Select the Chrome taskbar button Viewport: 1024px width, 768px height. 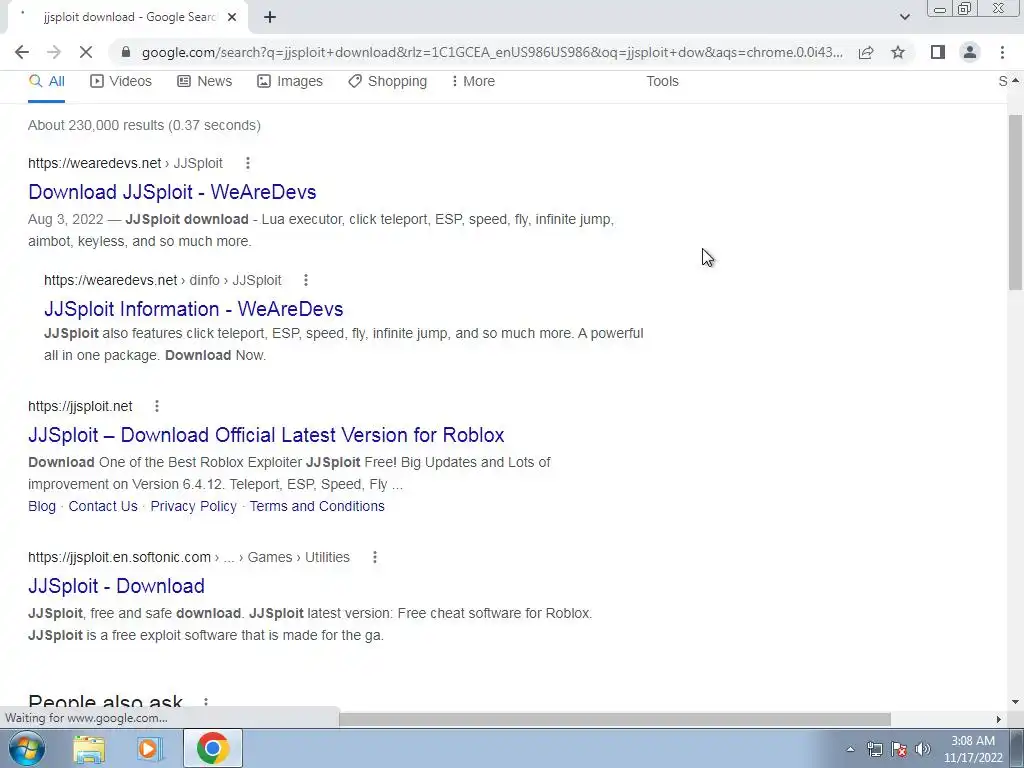tap(212, 748)
